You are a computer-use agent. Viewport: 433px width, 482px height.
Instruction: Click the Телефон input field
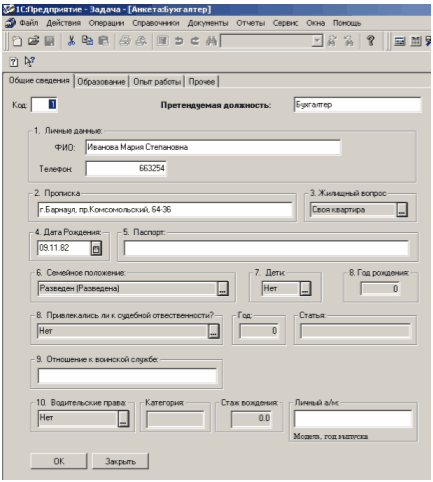coord(126,169)
